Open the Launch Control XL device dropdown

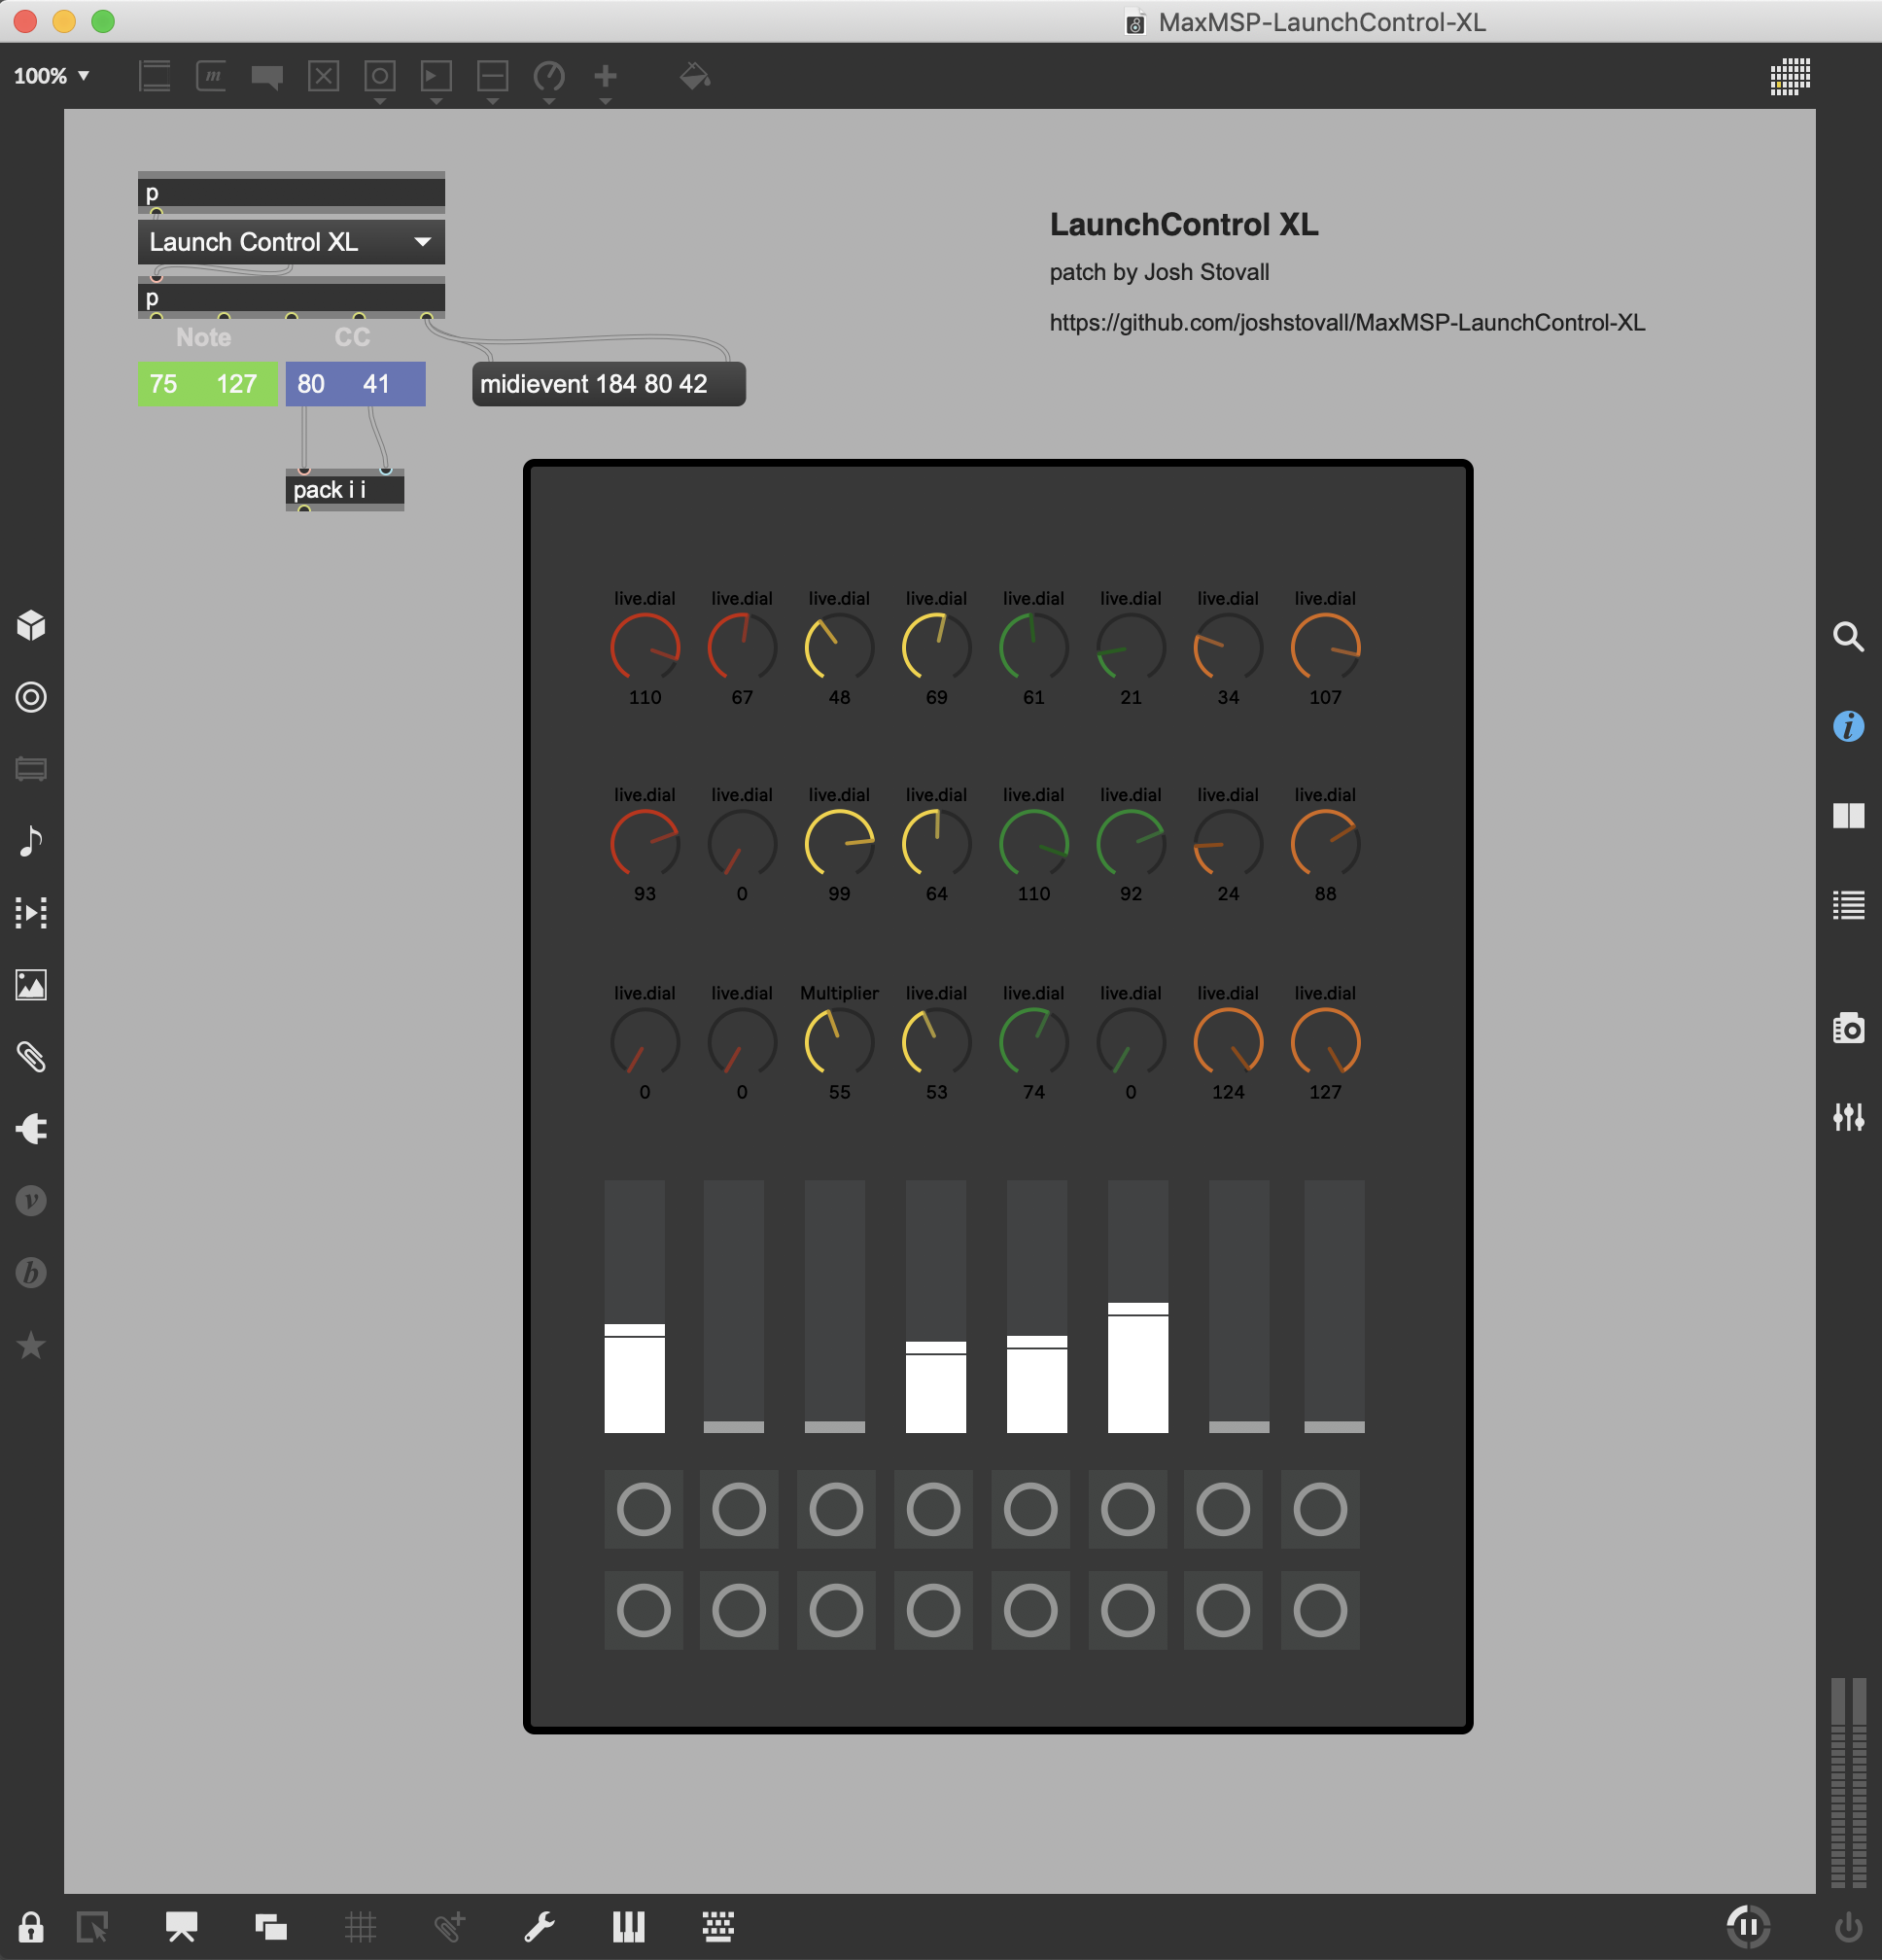291,242
